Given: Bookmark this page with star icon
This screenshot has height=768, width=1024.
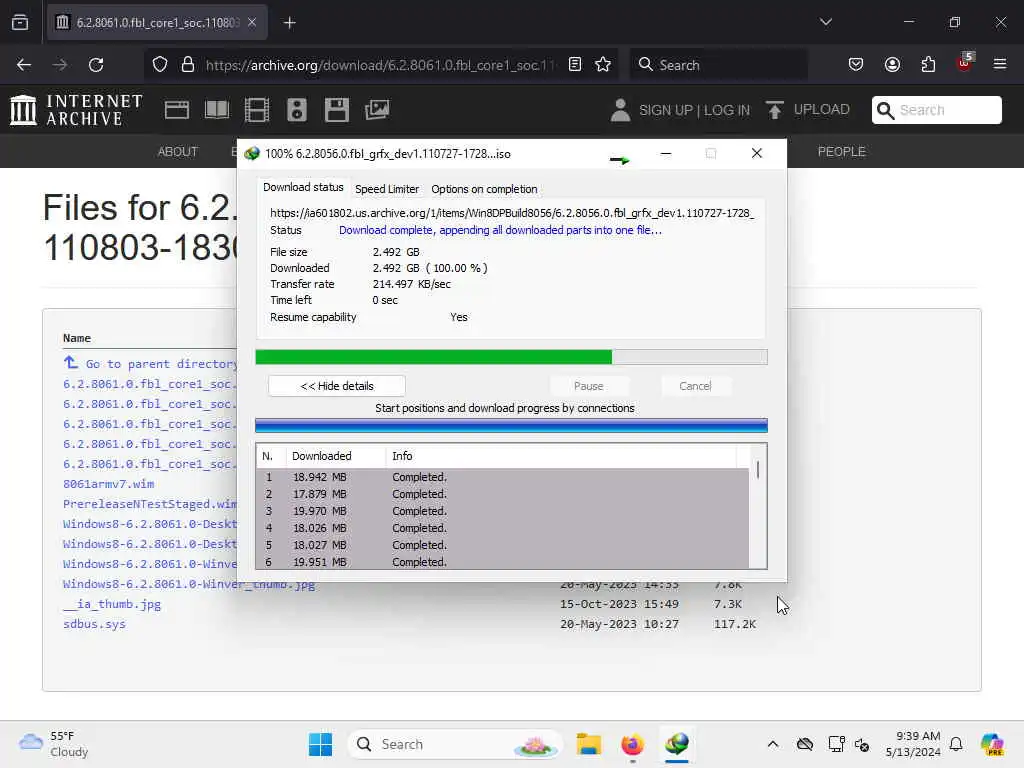Looking at the screenshot, I should 603,65.
